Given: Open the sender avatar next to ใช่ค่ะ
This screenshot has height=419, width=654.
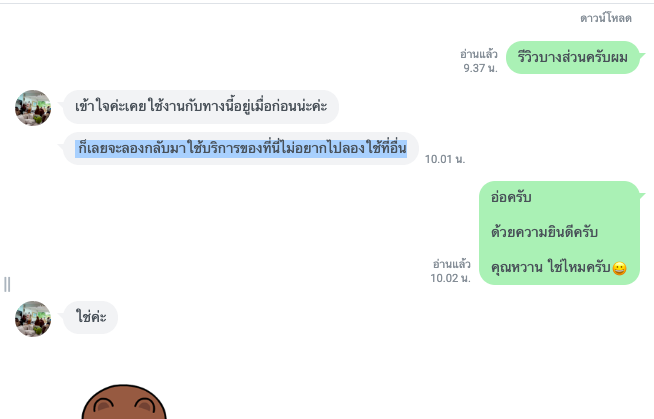Looking at the screenshot, I should tap(33, 319).
